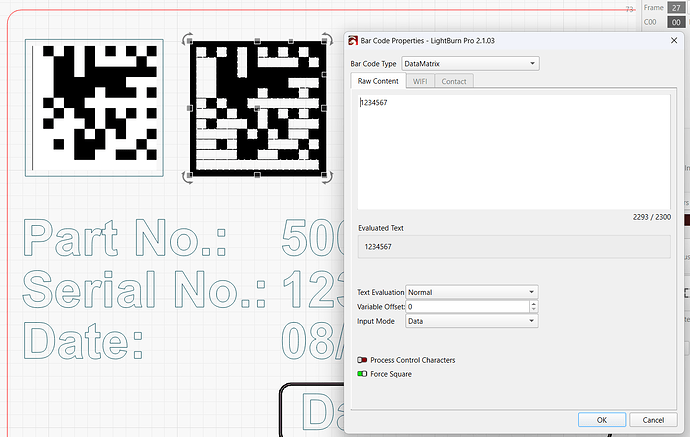690x437 pixels.
Task: Switch to the WIFI tab
Action: [420, 81]
